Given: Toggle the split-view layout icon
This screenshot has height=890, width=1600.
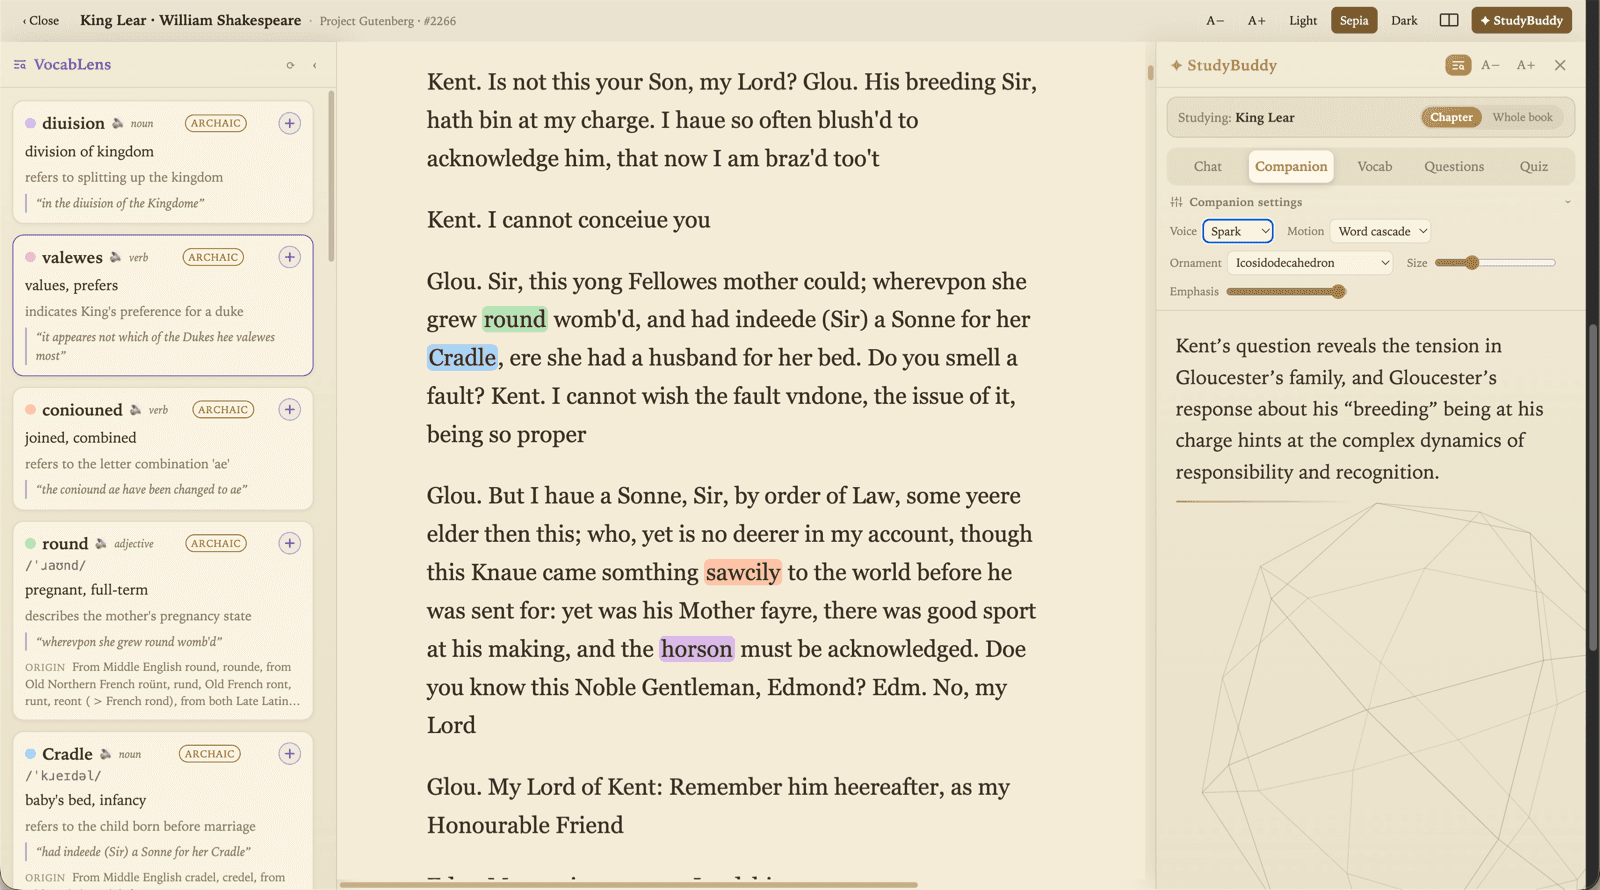Looking at the screenshot, I should click(x=1449, y=20).
